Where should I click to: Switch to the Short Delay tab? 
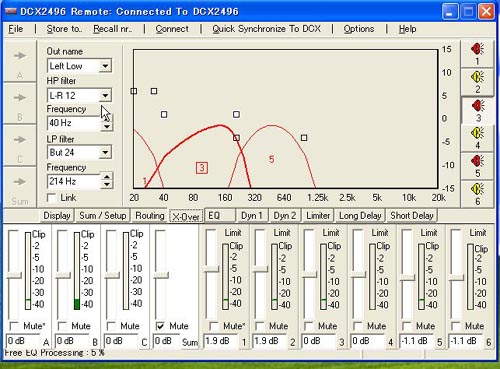[412, 216]
